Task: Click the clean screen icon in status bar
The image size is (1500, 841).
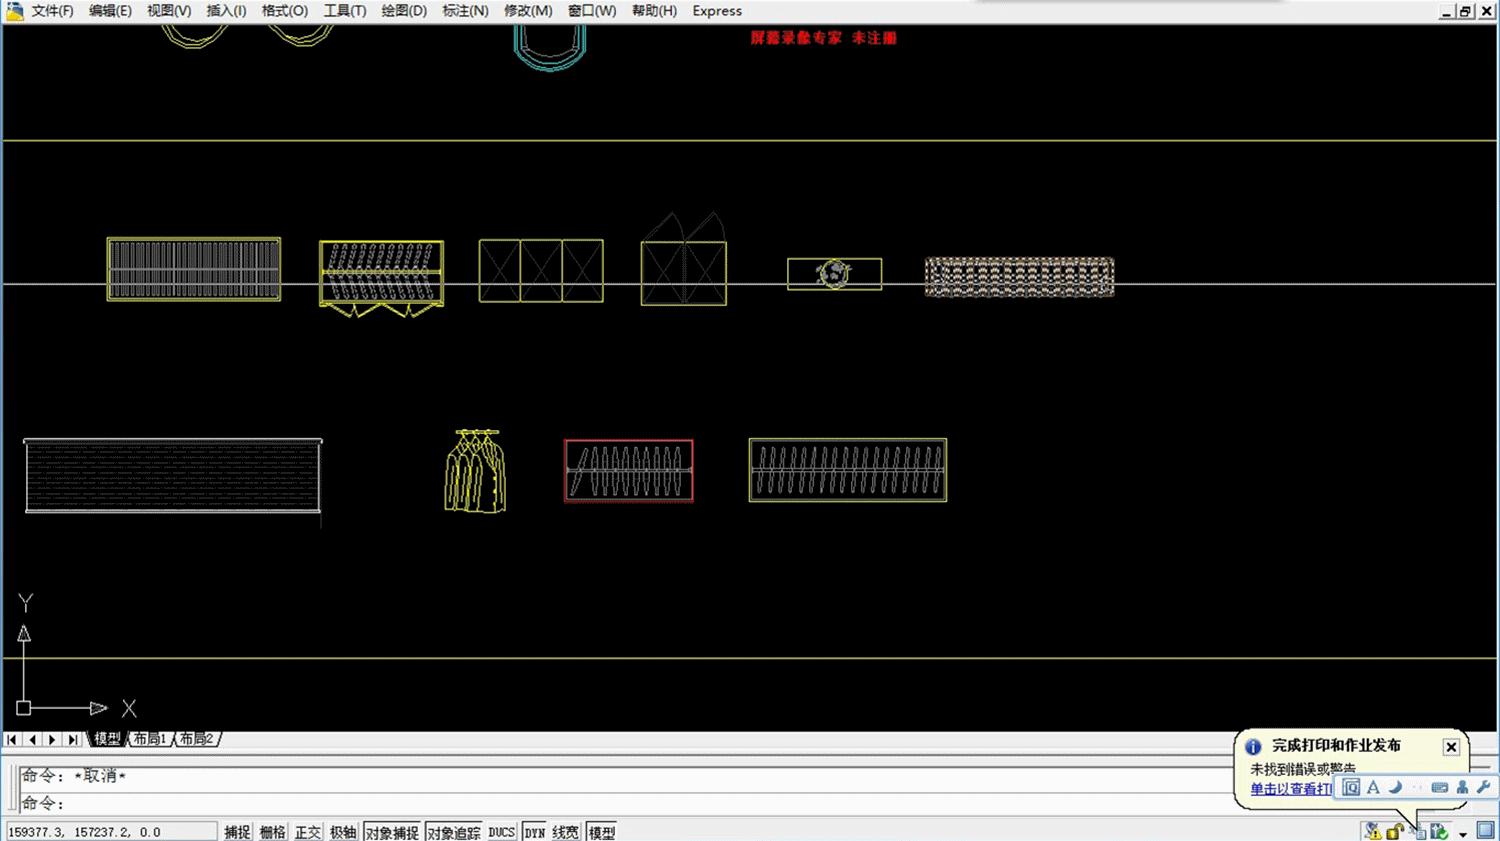Action: tap(1485, 830)
